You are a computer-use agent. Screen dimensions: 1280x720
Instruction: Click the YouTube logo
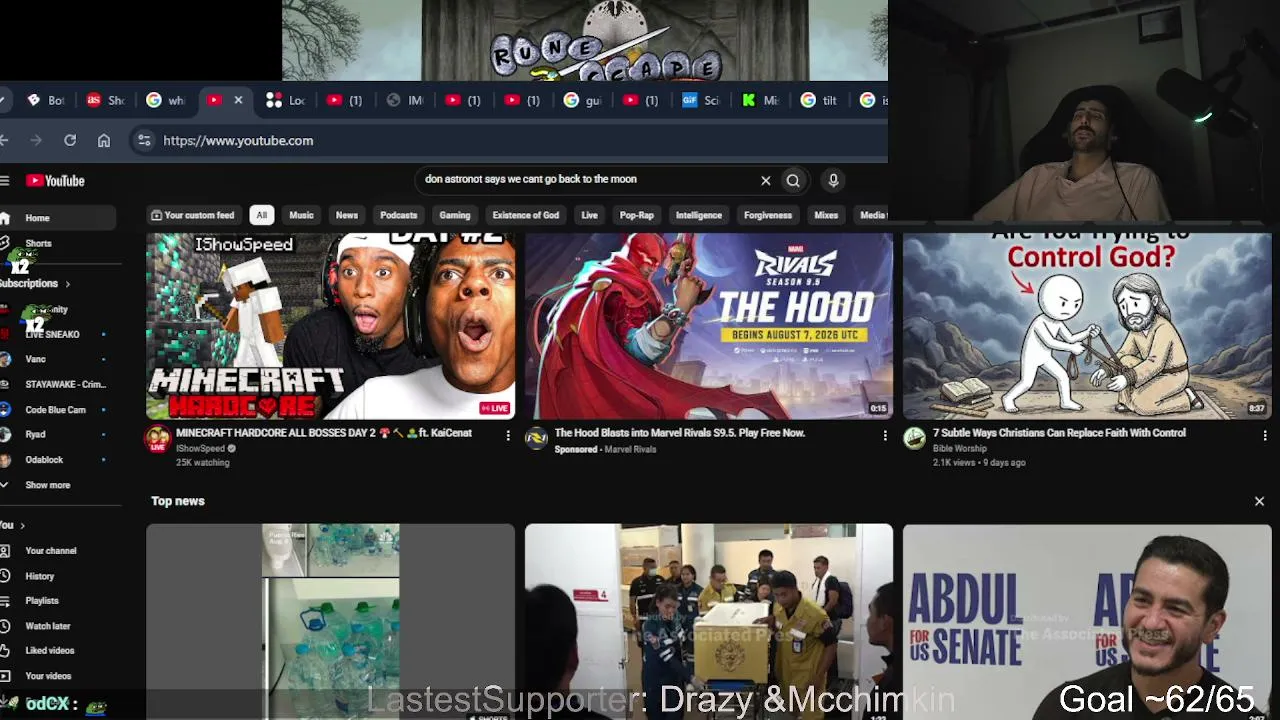(55, 181)
